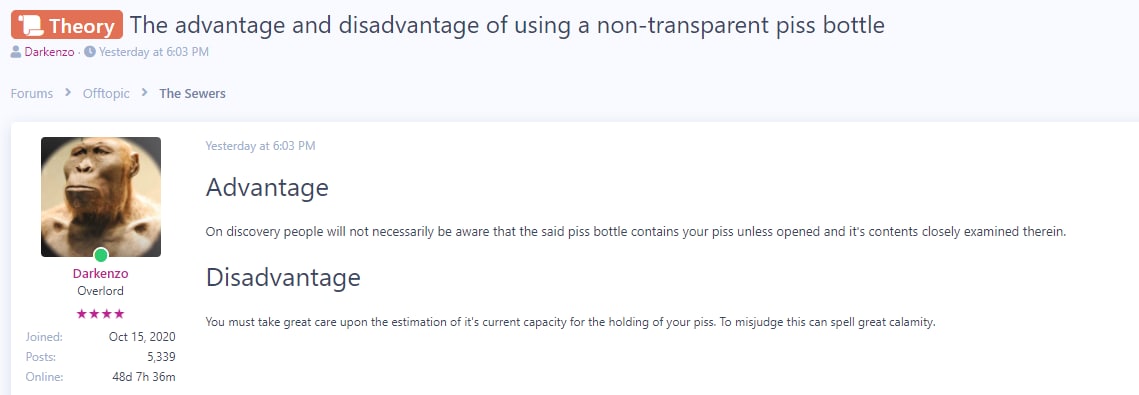
Task: Click the clock icon beside thread date
Action: click(90, 52)
